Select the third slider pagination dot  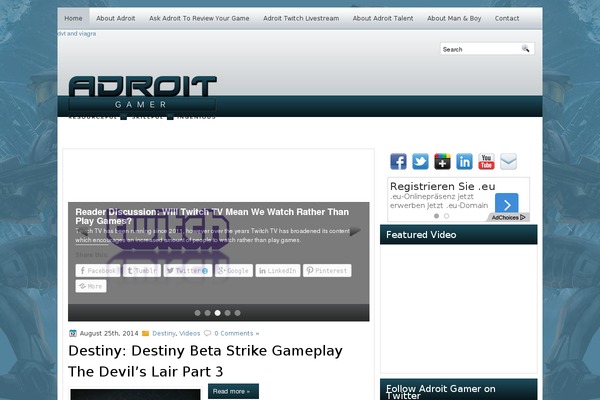[x=217, y=313]
